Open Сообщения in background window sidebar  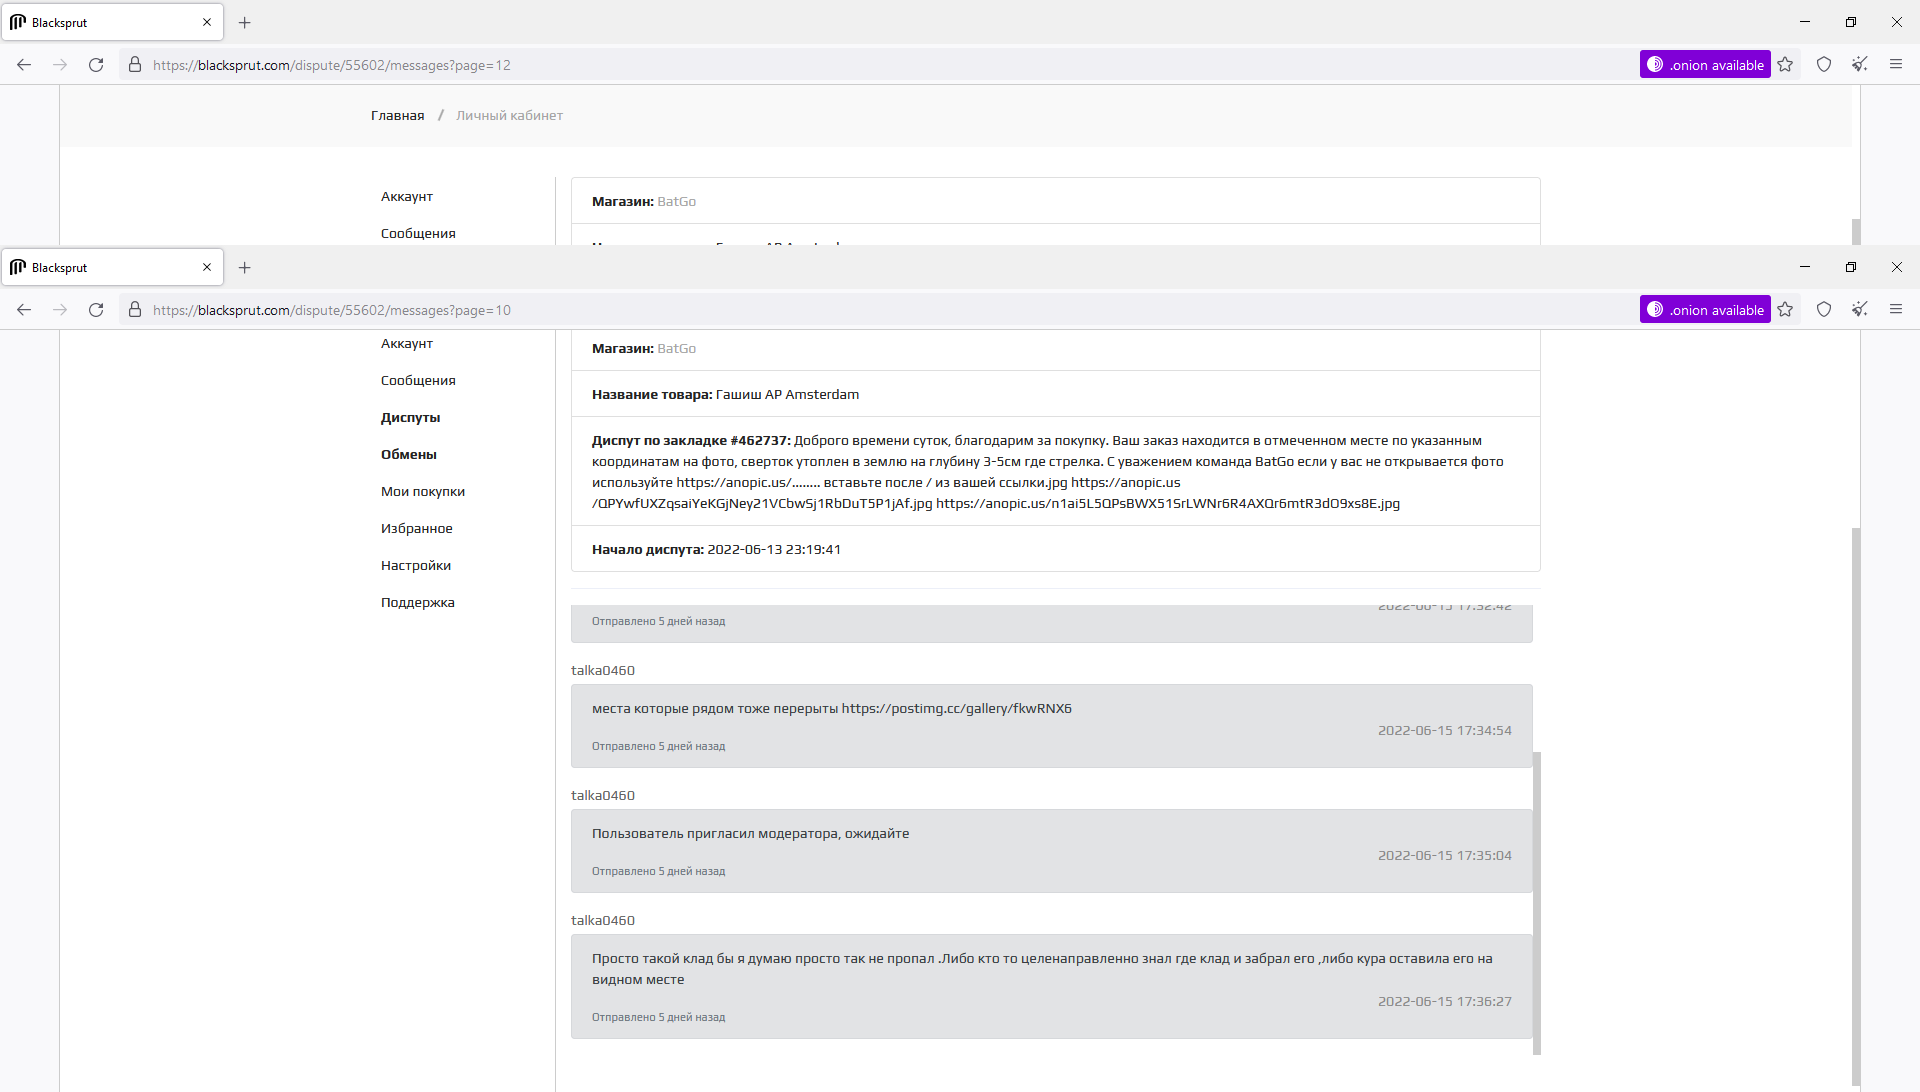(418, 233)
